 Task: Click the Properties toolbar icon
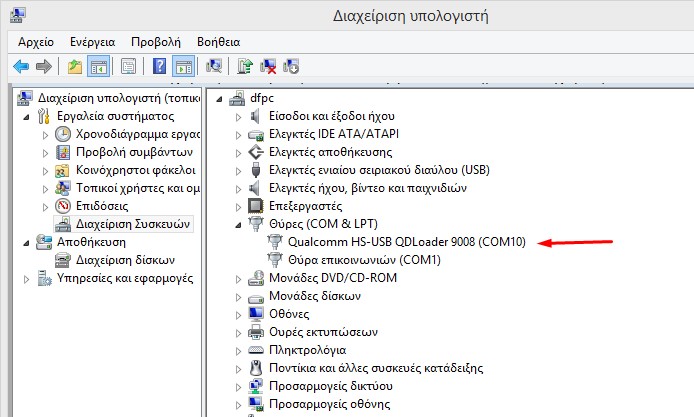[128, 66]
